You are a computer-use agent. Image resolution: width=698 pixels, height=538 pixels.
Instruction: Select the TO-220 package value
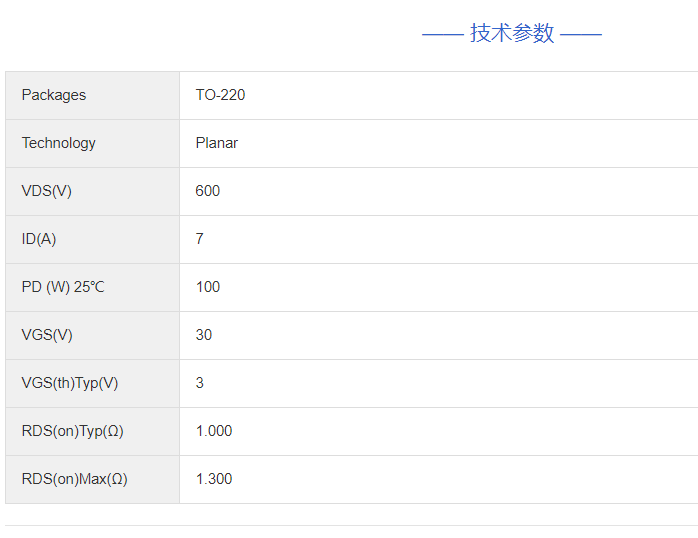point(220,95)
